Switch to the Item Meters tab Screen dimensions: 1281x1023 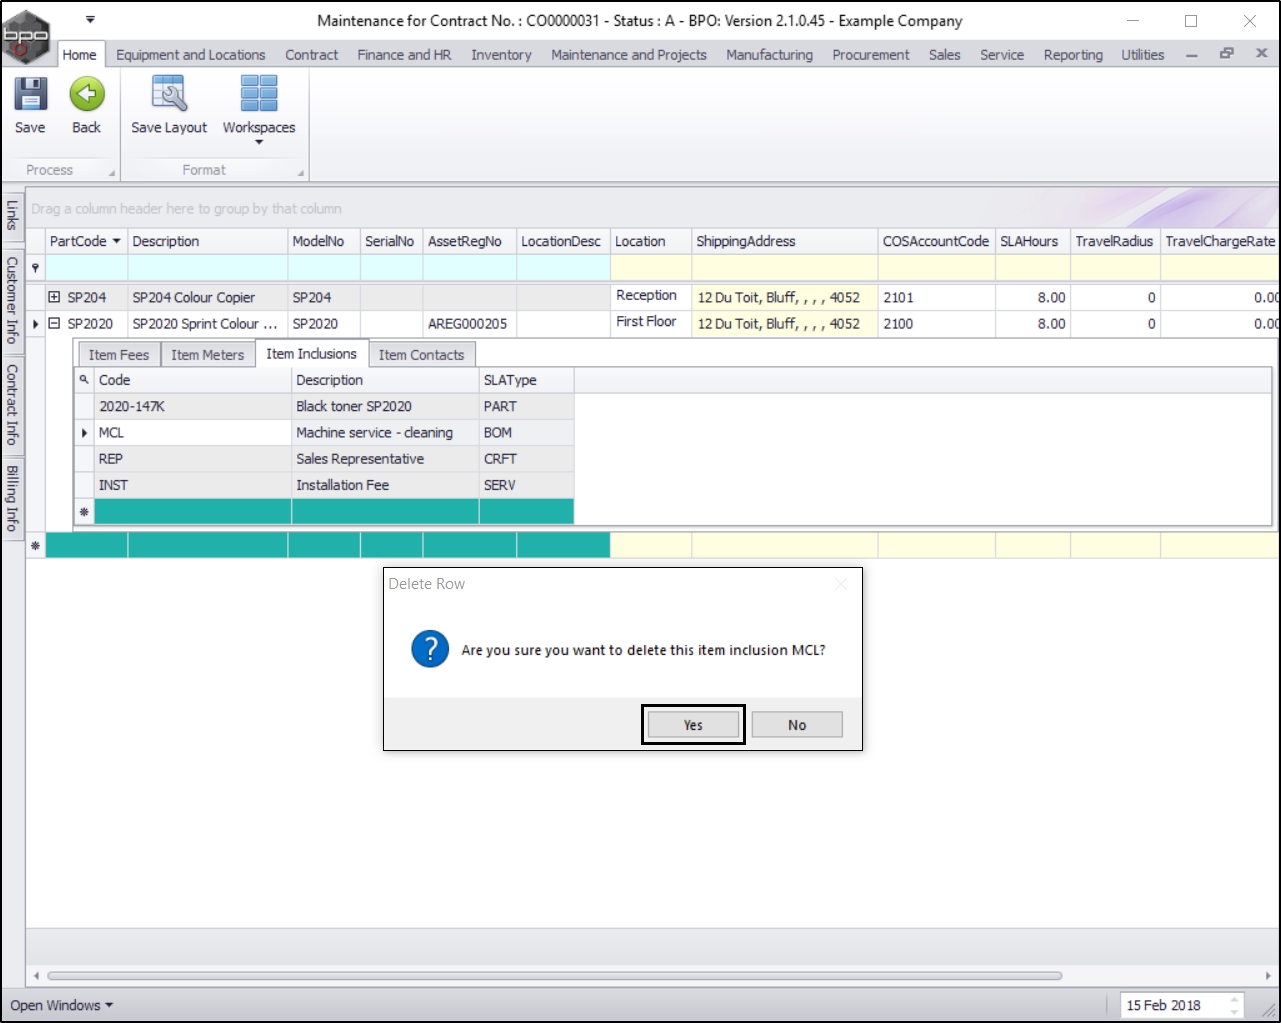[x=207, y=355]
